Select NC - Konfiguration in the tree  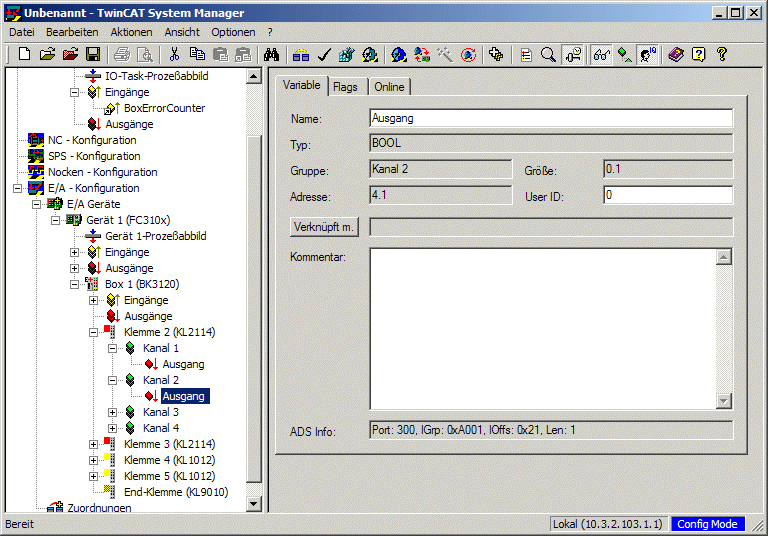click(x=92, y=140)
